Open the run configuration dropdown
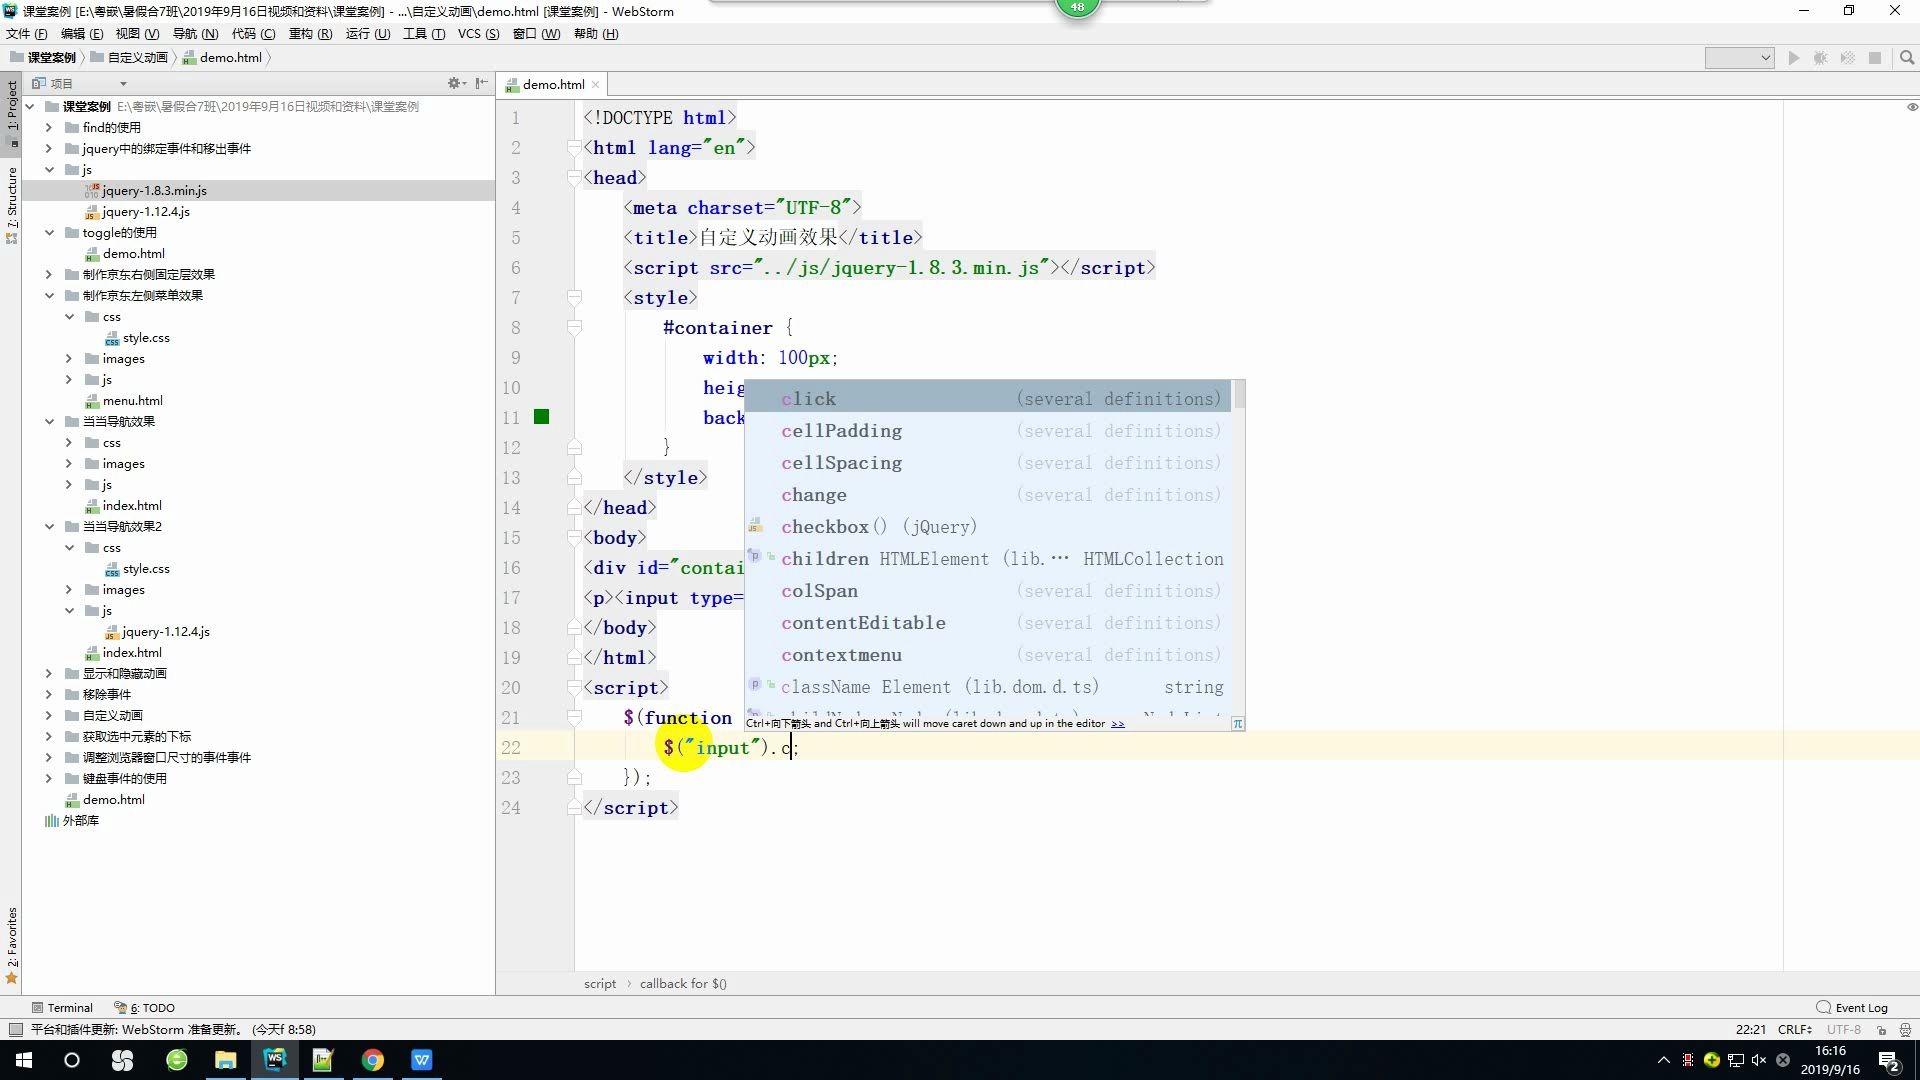This screenshot has height=1080, width=1920. click(x=1739, y=58)
